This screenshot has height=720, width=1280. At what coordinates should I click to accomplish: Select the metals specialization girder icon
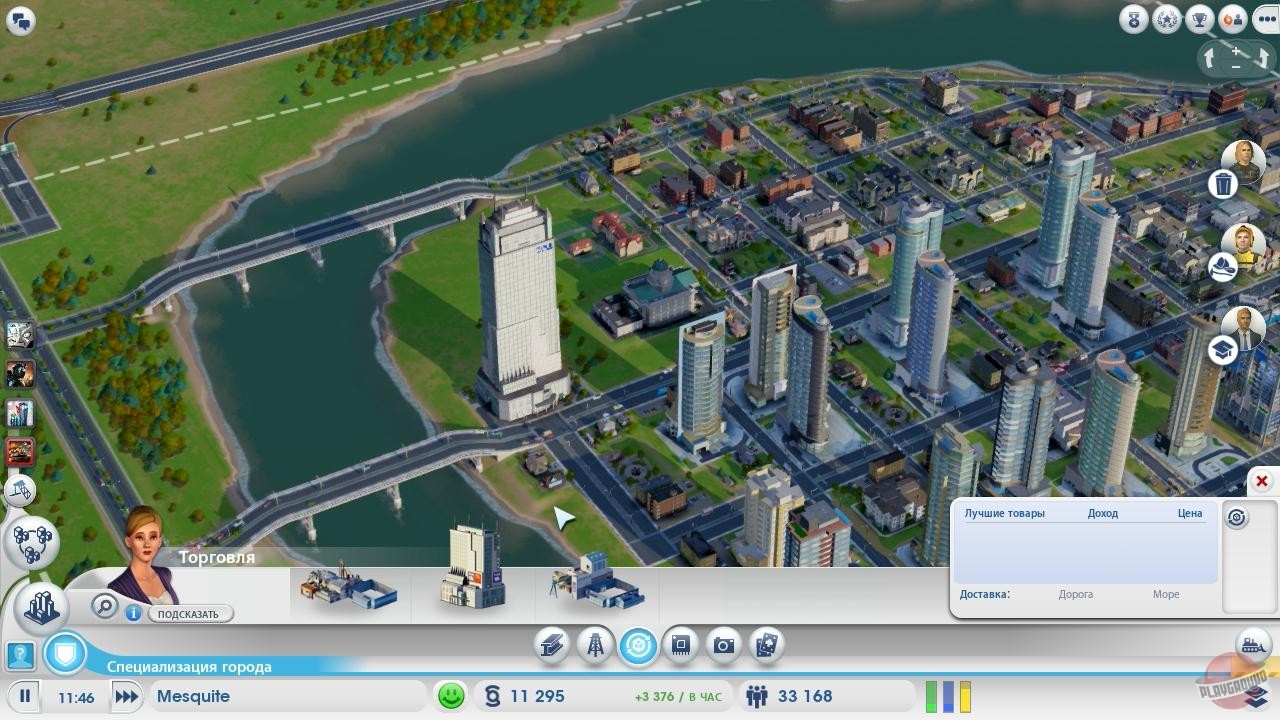tap(551, 646)
